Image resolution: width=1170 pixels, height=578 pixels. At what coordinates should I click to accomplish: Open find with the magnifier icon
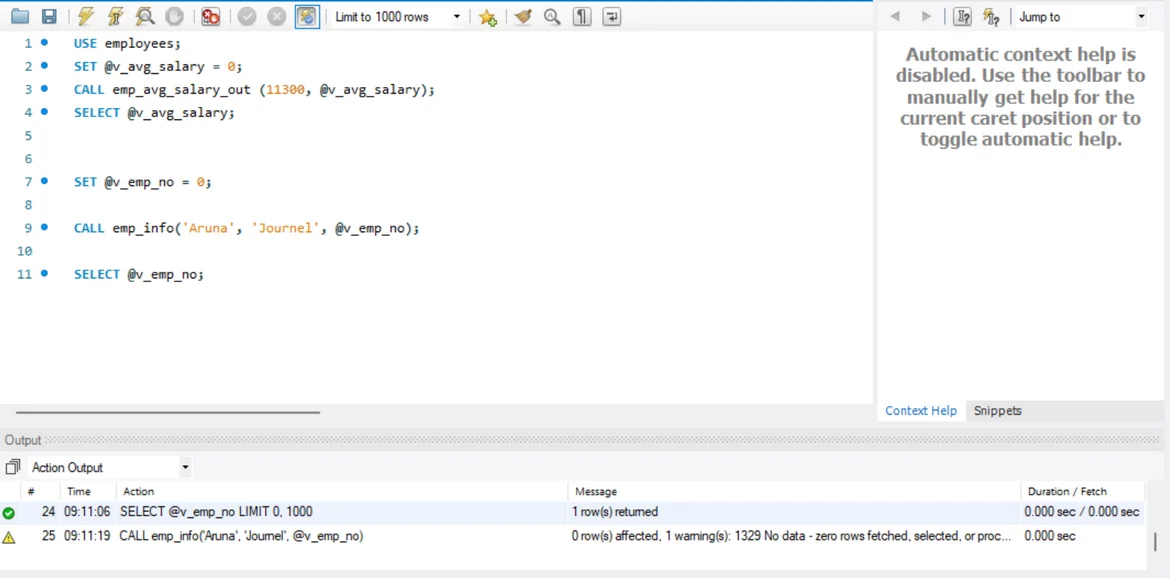[552, 17]
